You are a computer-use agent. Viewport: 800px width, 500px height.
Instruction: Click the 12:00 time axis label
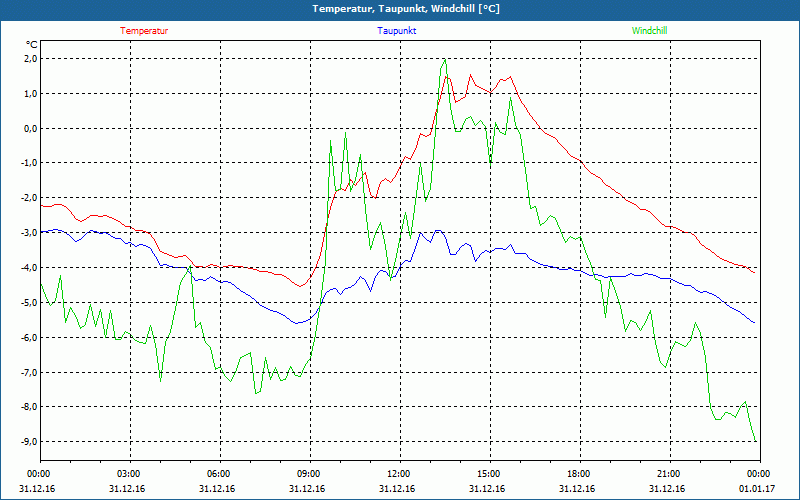click(x=397, y=473)
